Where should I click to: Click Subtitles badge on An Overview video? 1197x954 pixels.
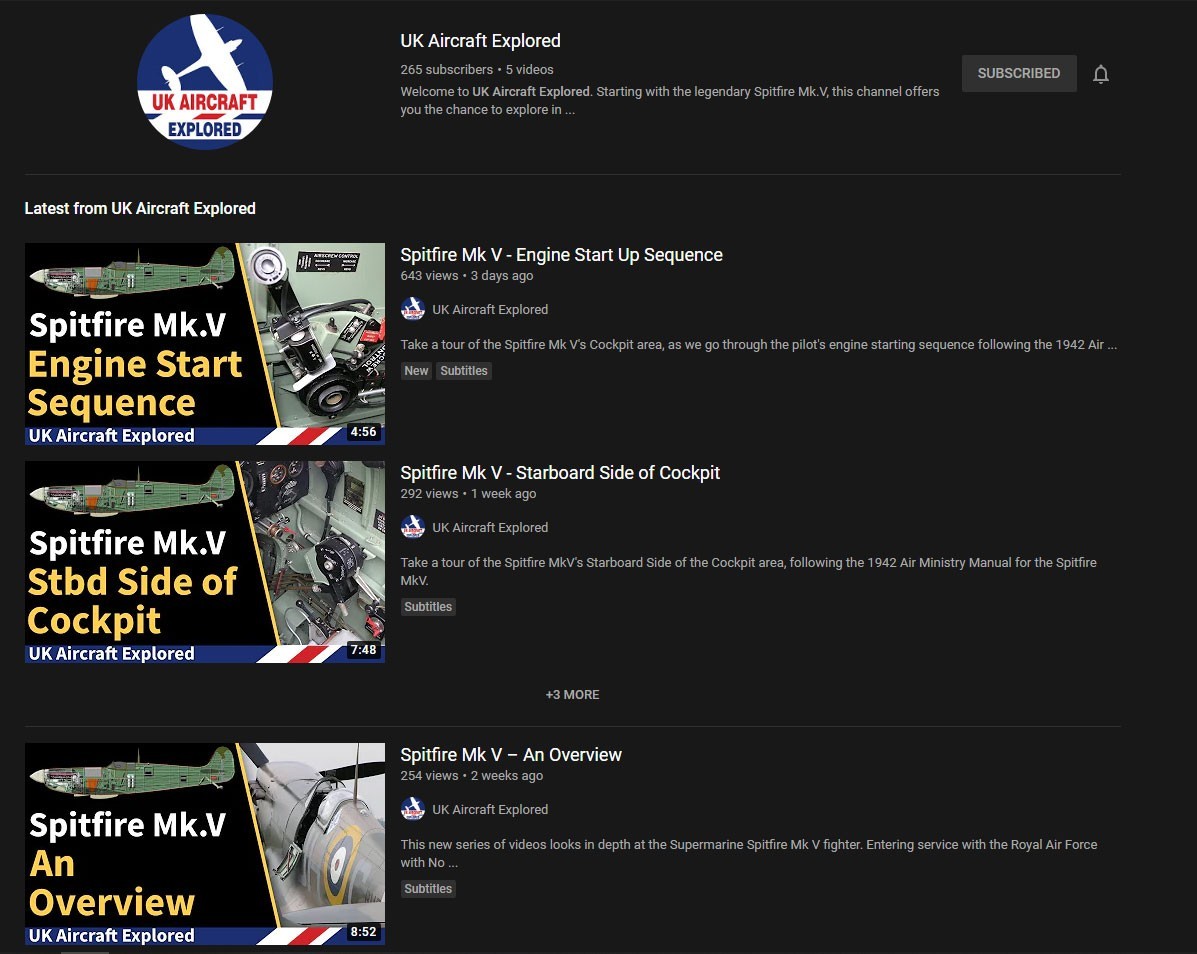coord(428,889)
